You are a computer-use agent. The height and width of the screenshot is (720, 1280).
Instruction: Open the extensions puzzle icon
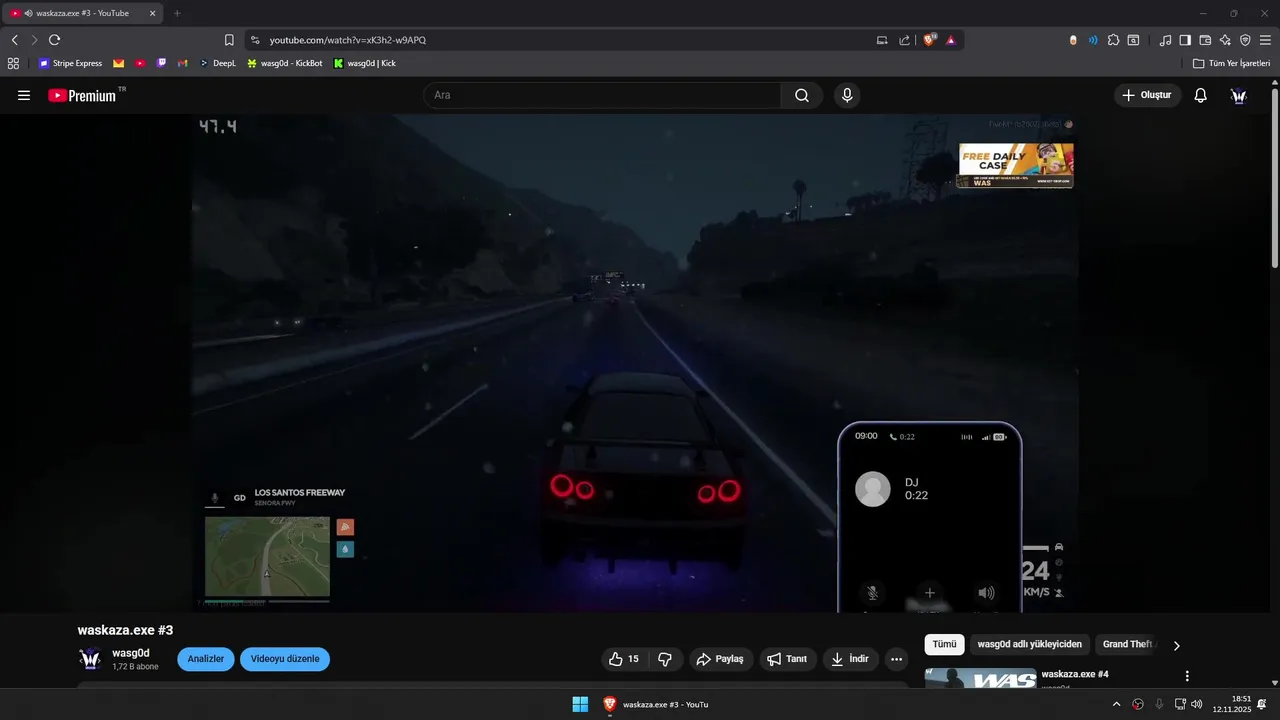[1113, 40]
